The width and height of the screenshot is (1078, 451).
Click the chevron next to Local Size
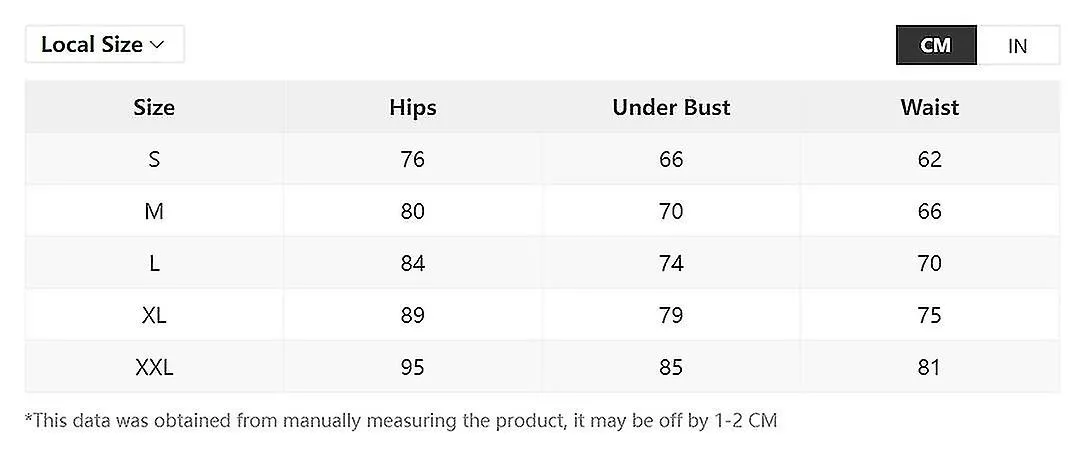coord(157,45)
